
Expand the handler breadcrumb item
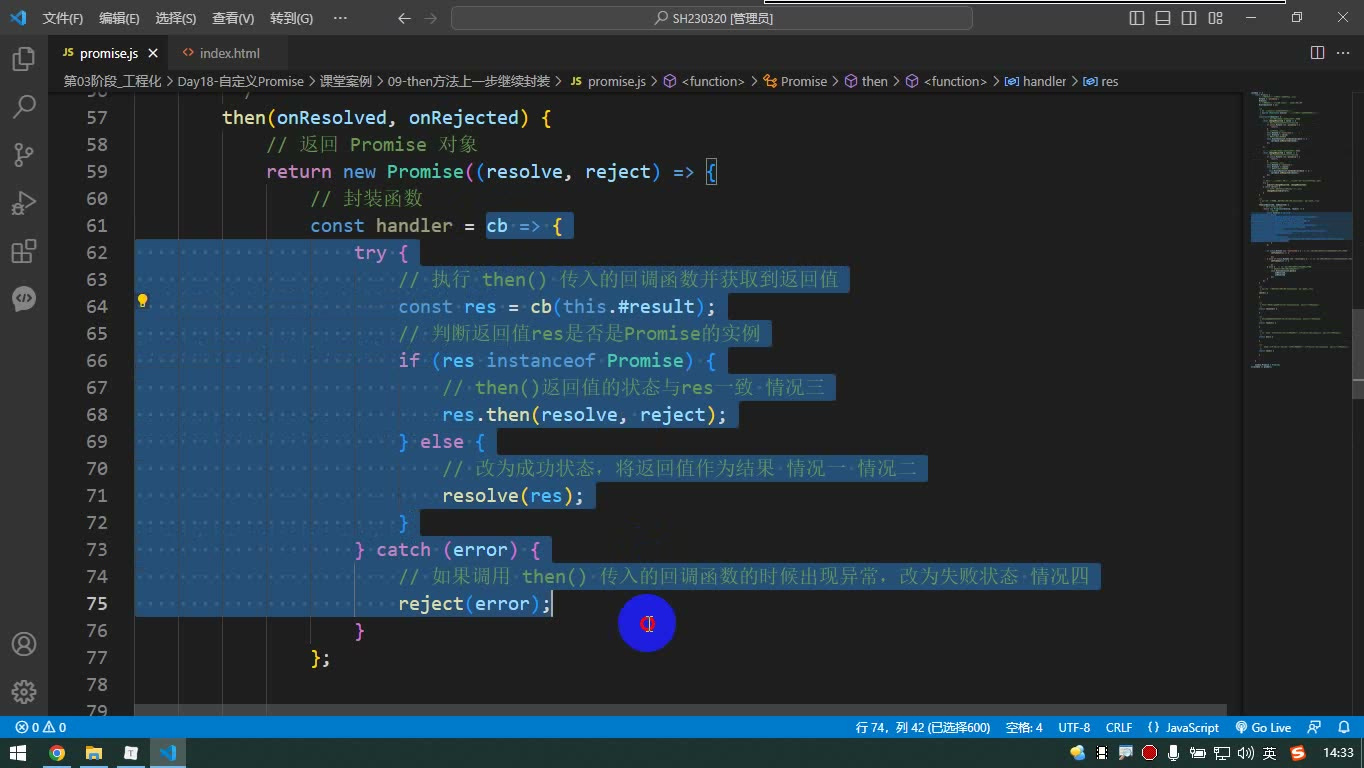click(1035, 81)
